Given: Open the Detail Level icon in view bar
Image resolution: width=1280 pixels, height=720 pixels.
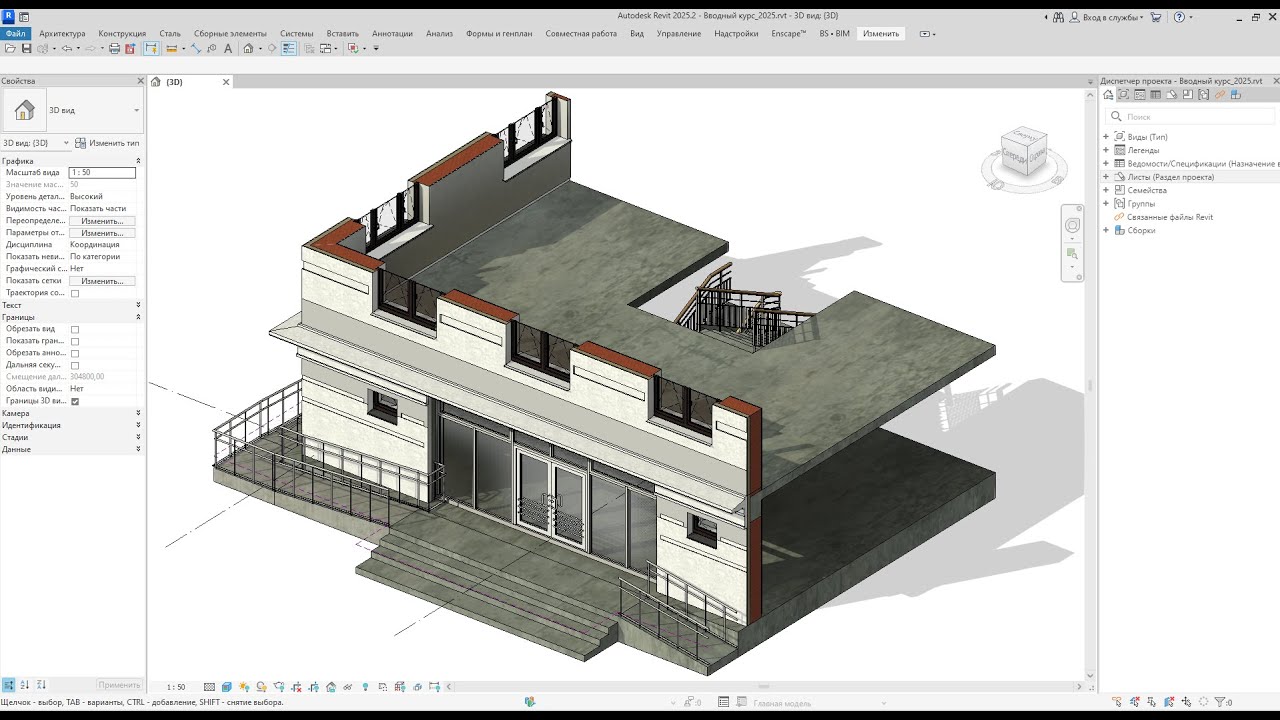Looking at the screenshot, I should tap(209, 687).
